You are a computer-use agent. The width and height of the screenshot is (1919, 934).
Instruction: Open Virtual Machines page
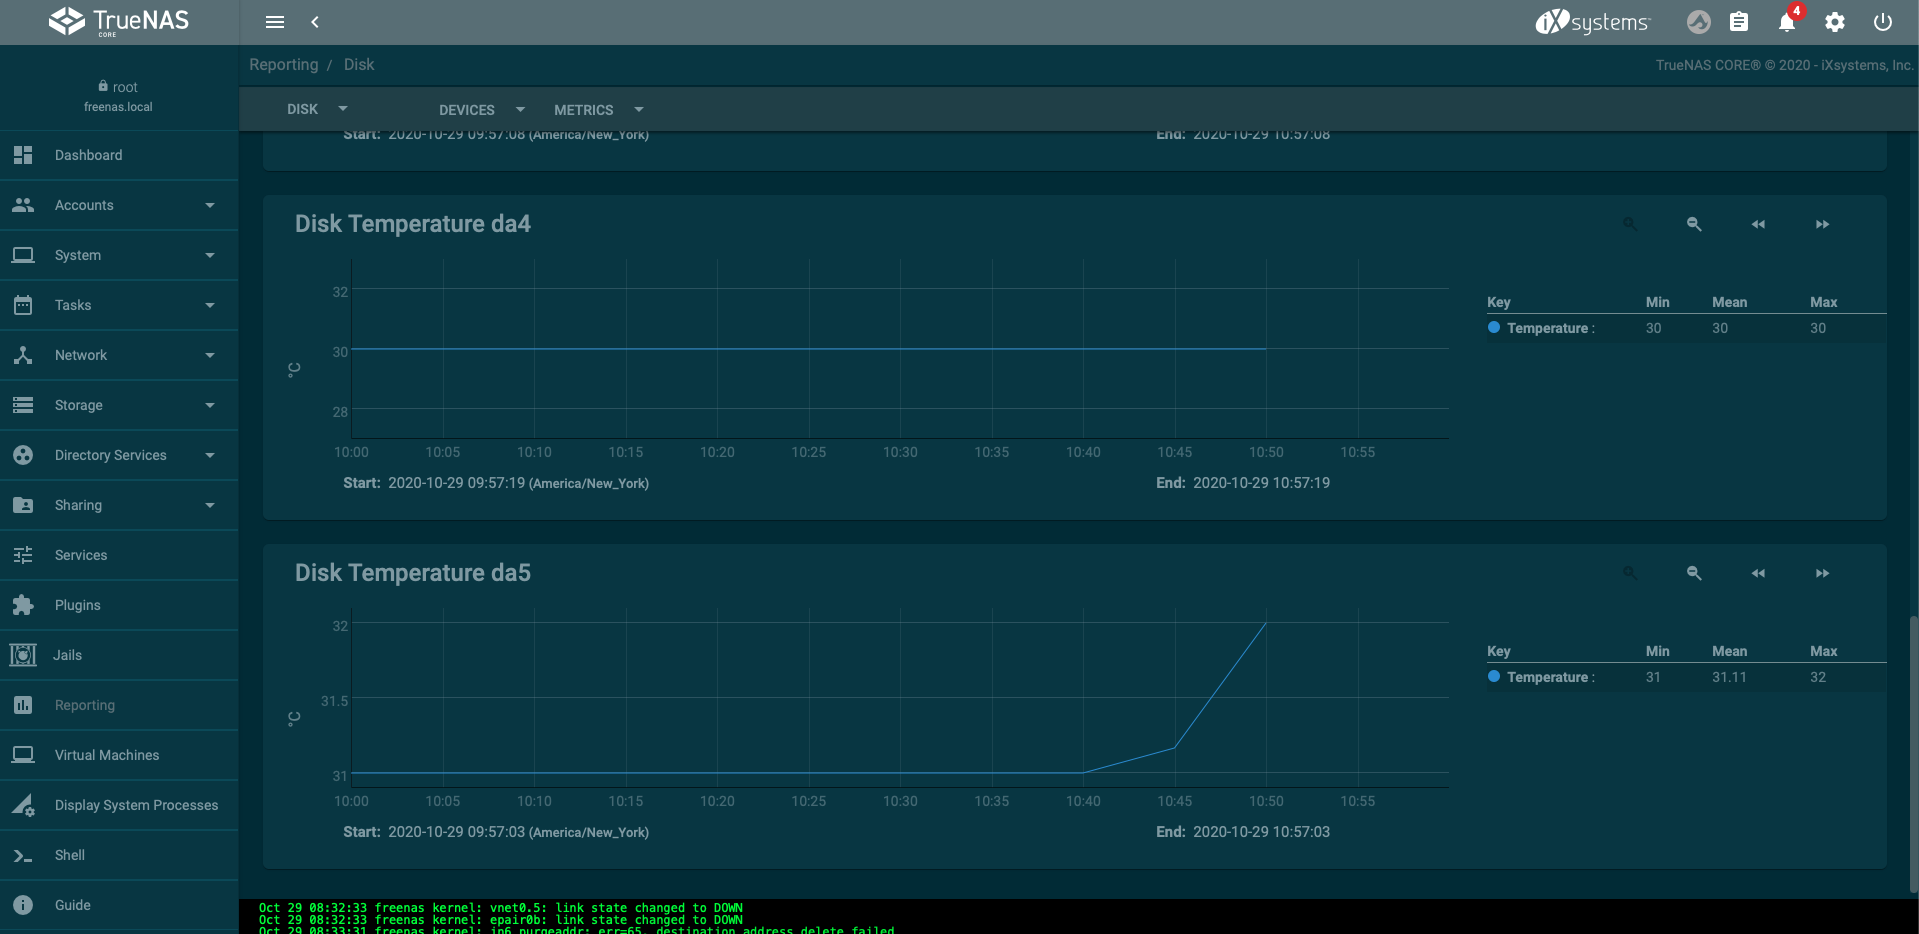[119, 755]
